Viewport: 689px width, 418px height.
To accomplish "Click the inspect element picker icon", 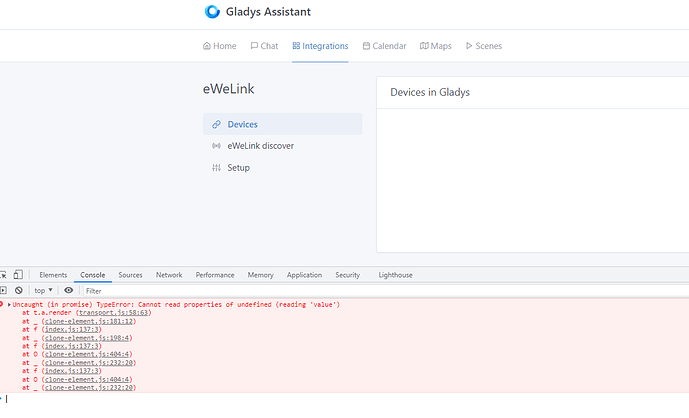I will tap(3, 275).
